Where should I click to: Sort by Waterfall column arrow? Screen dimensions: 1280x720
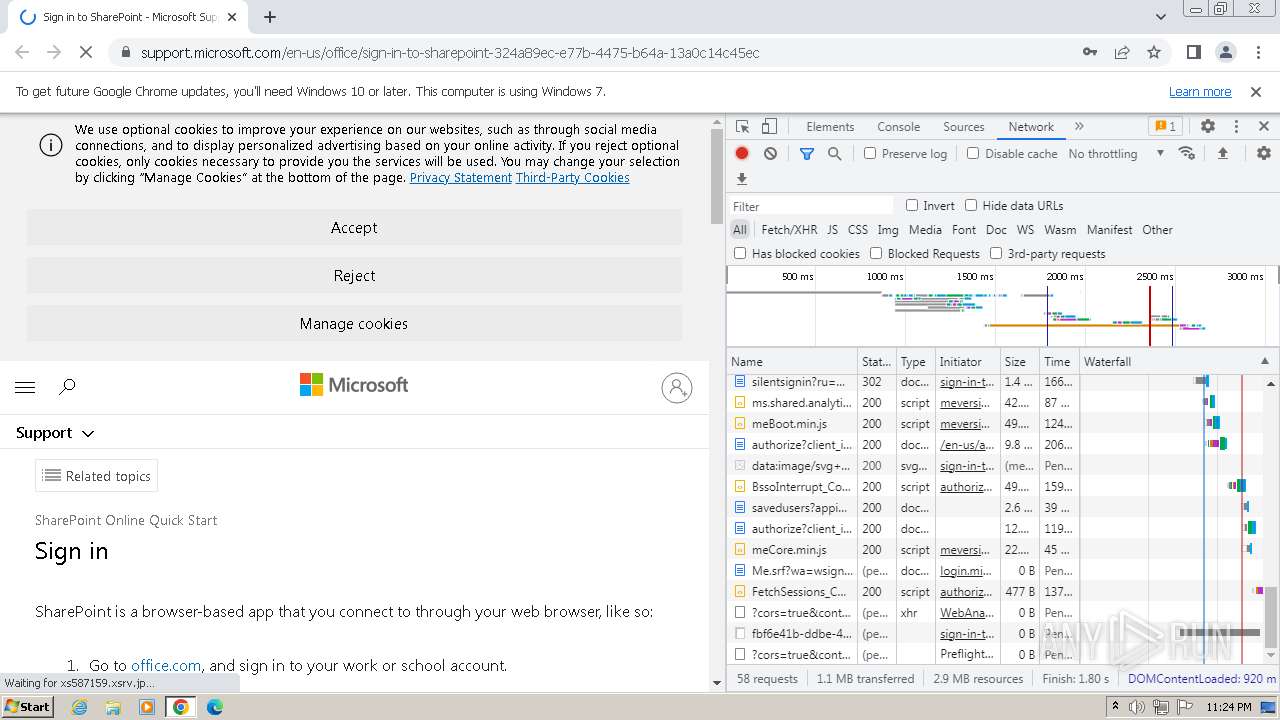click(x=1264, y=361)
